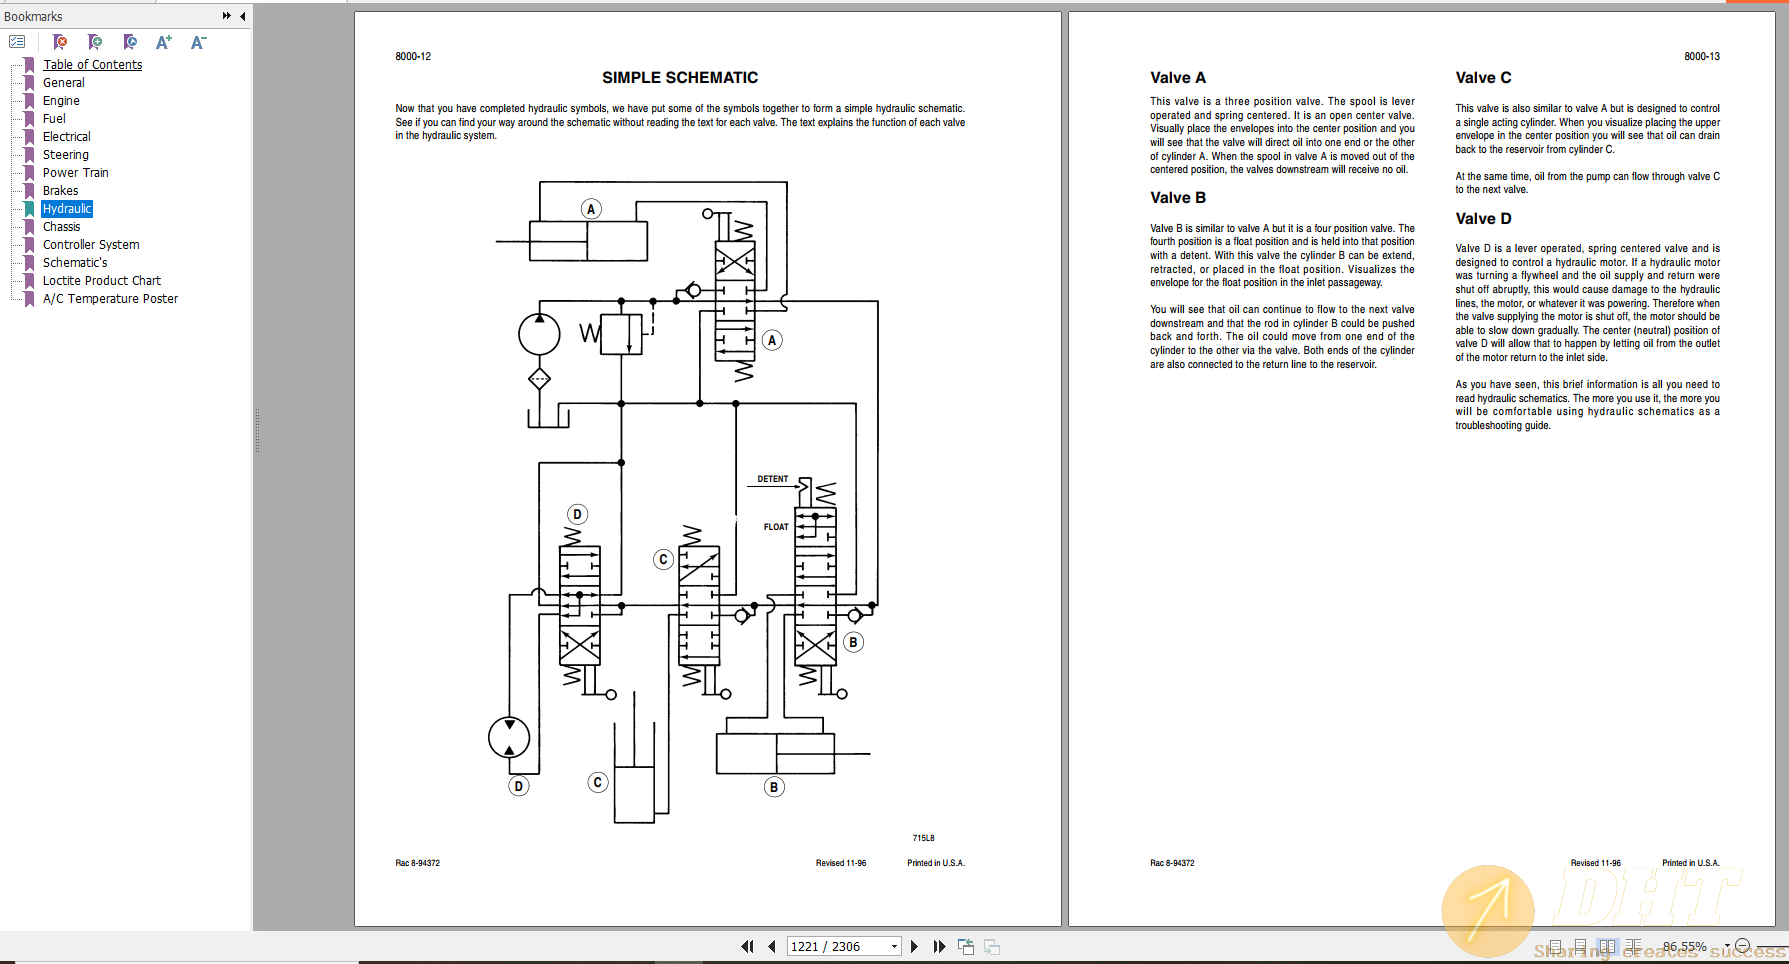
Task: Go to the Power Train section
Action: click(x=75, y=172)
